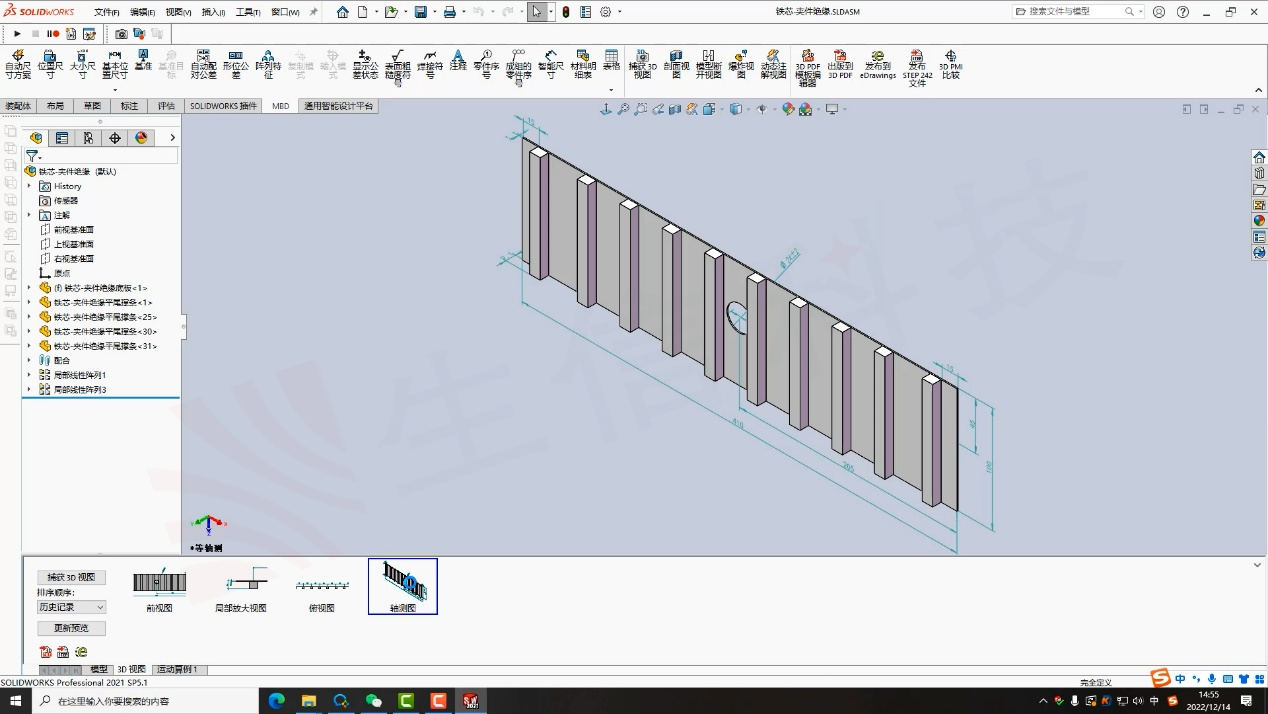Switch to the SOLIDWORKS 插件 tab
This screenshot has width=1268, height=714.
224,106
